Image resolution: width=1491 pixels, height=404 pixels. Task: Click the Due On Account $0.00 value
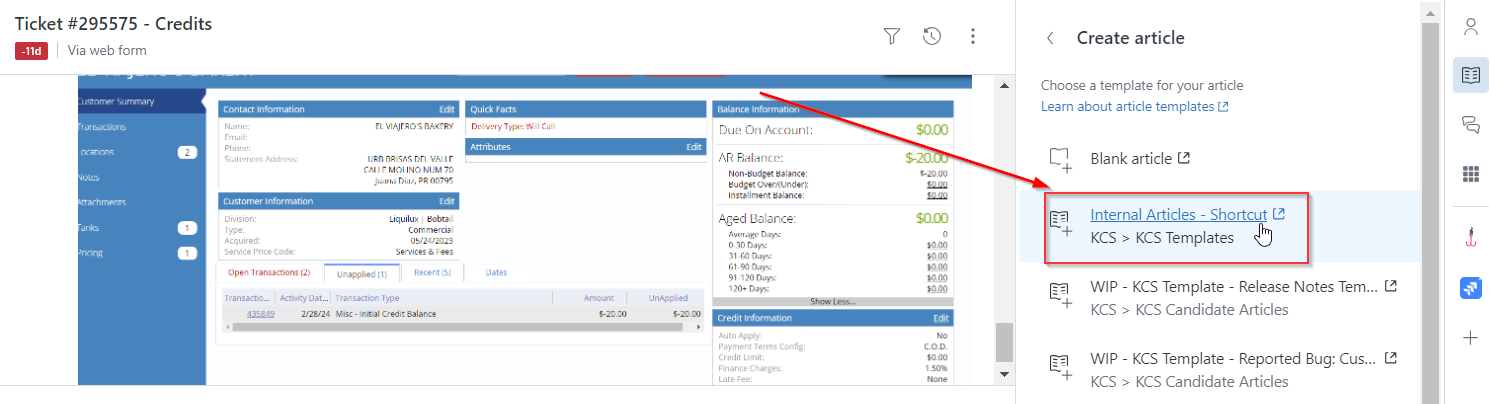pos(932,130)
